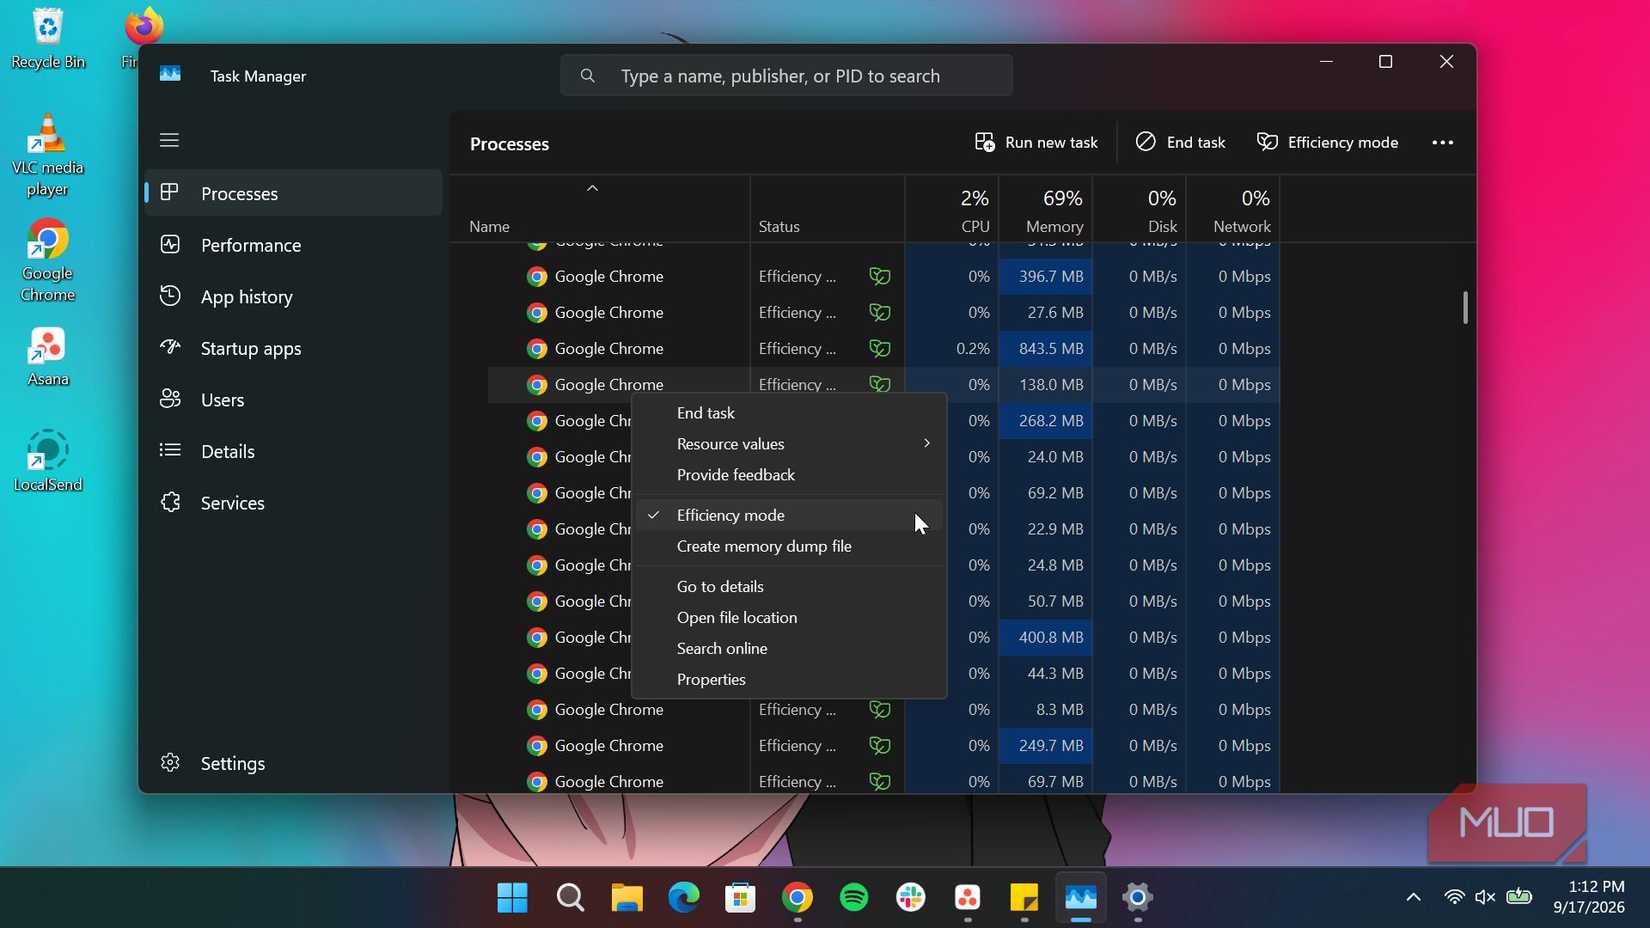Choose End task in the context menu
Viewport: 1650px width, 928px height.
789,413
